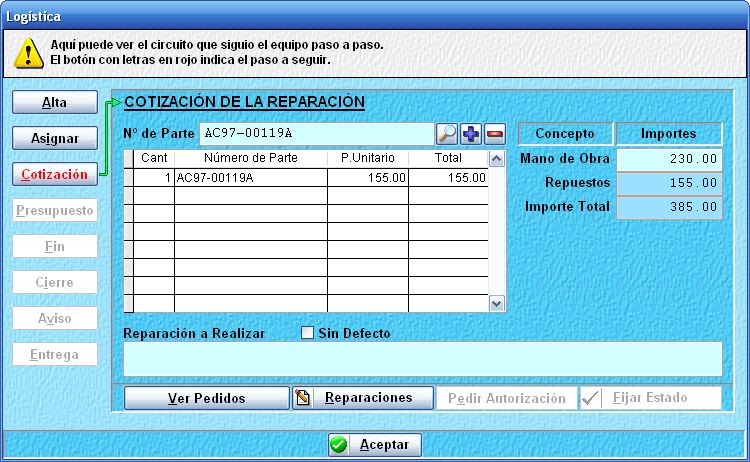Remove part with red minus icon
Screen dimensions: 750x462
pos(495,134)
